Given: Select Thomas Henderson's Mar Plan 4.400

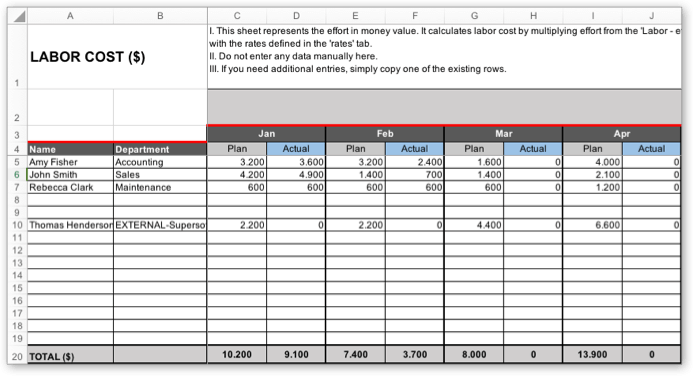Looking at the screenshot, I should click(x=474, y=225).
